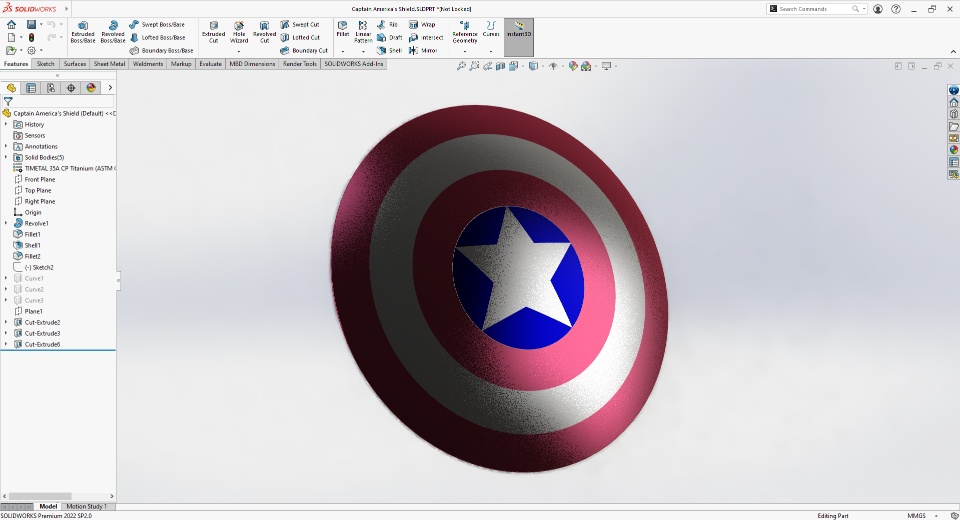960x520 pixels.
Task: Expand the Cut-Extrude2 feature node
Action: 6,322
